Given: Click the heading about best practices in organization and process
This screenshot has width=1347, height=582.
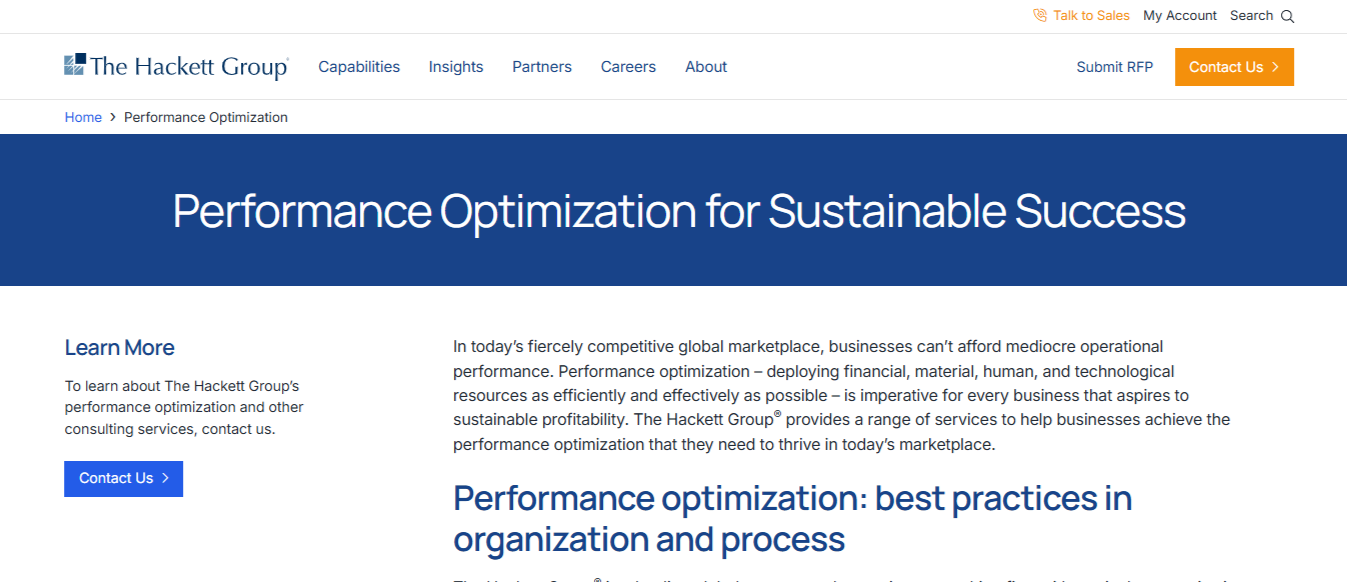Looking at the screenshot, I should (x=793, y=518).
